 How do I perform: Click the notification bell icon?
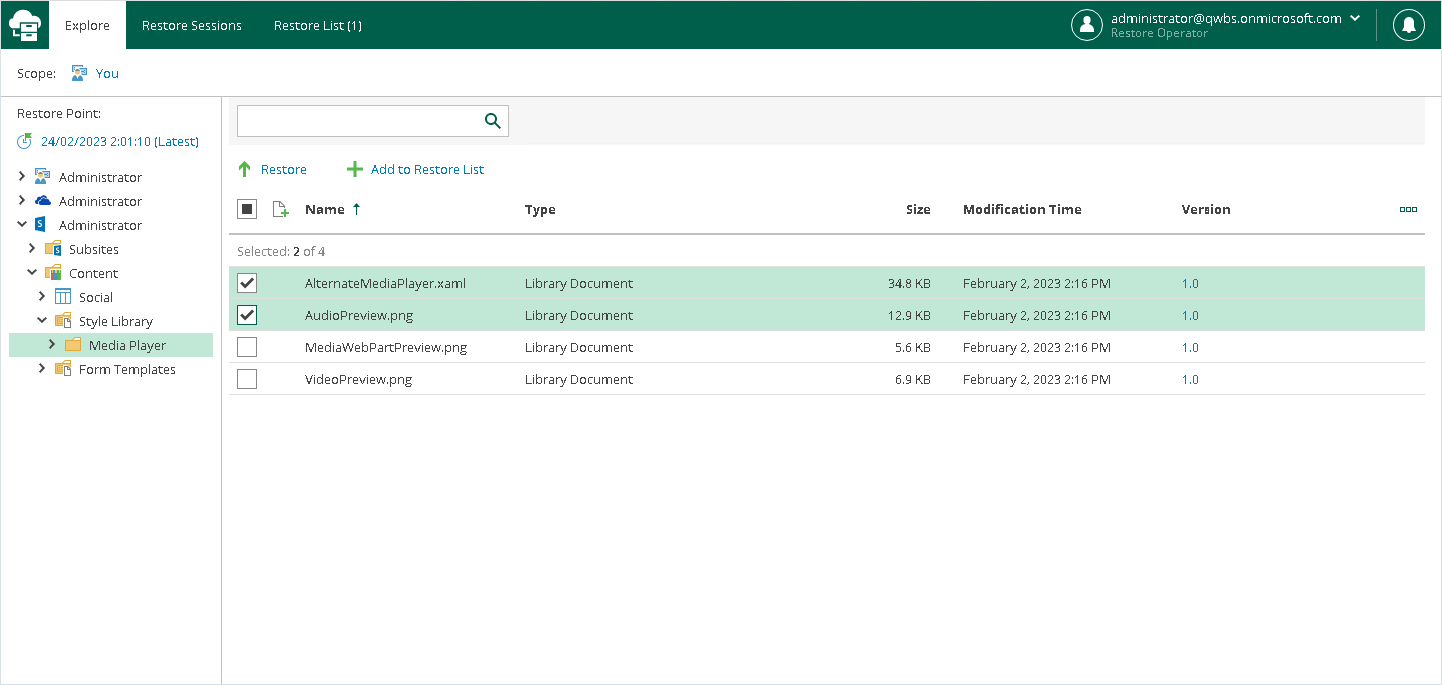1408,25
